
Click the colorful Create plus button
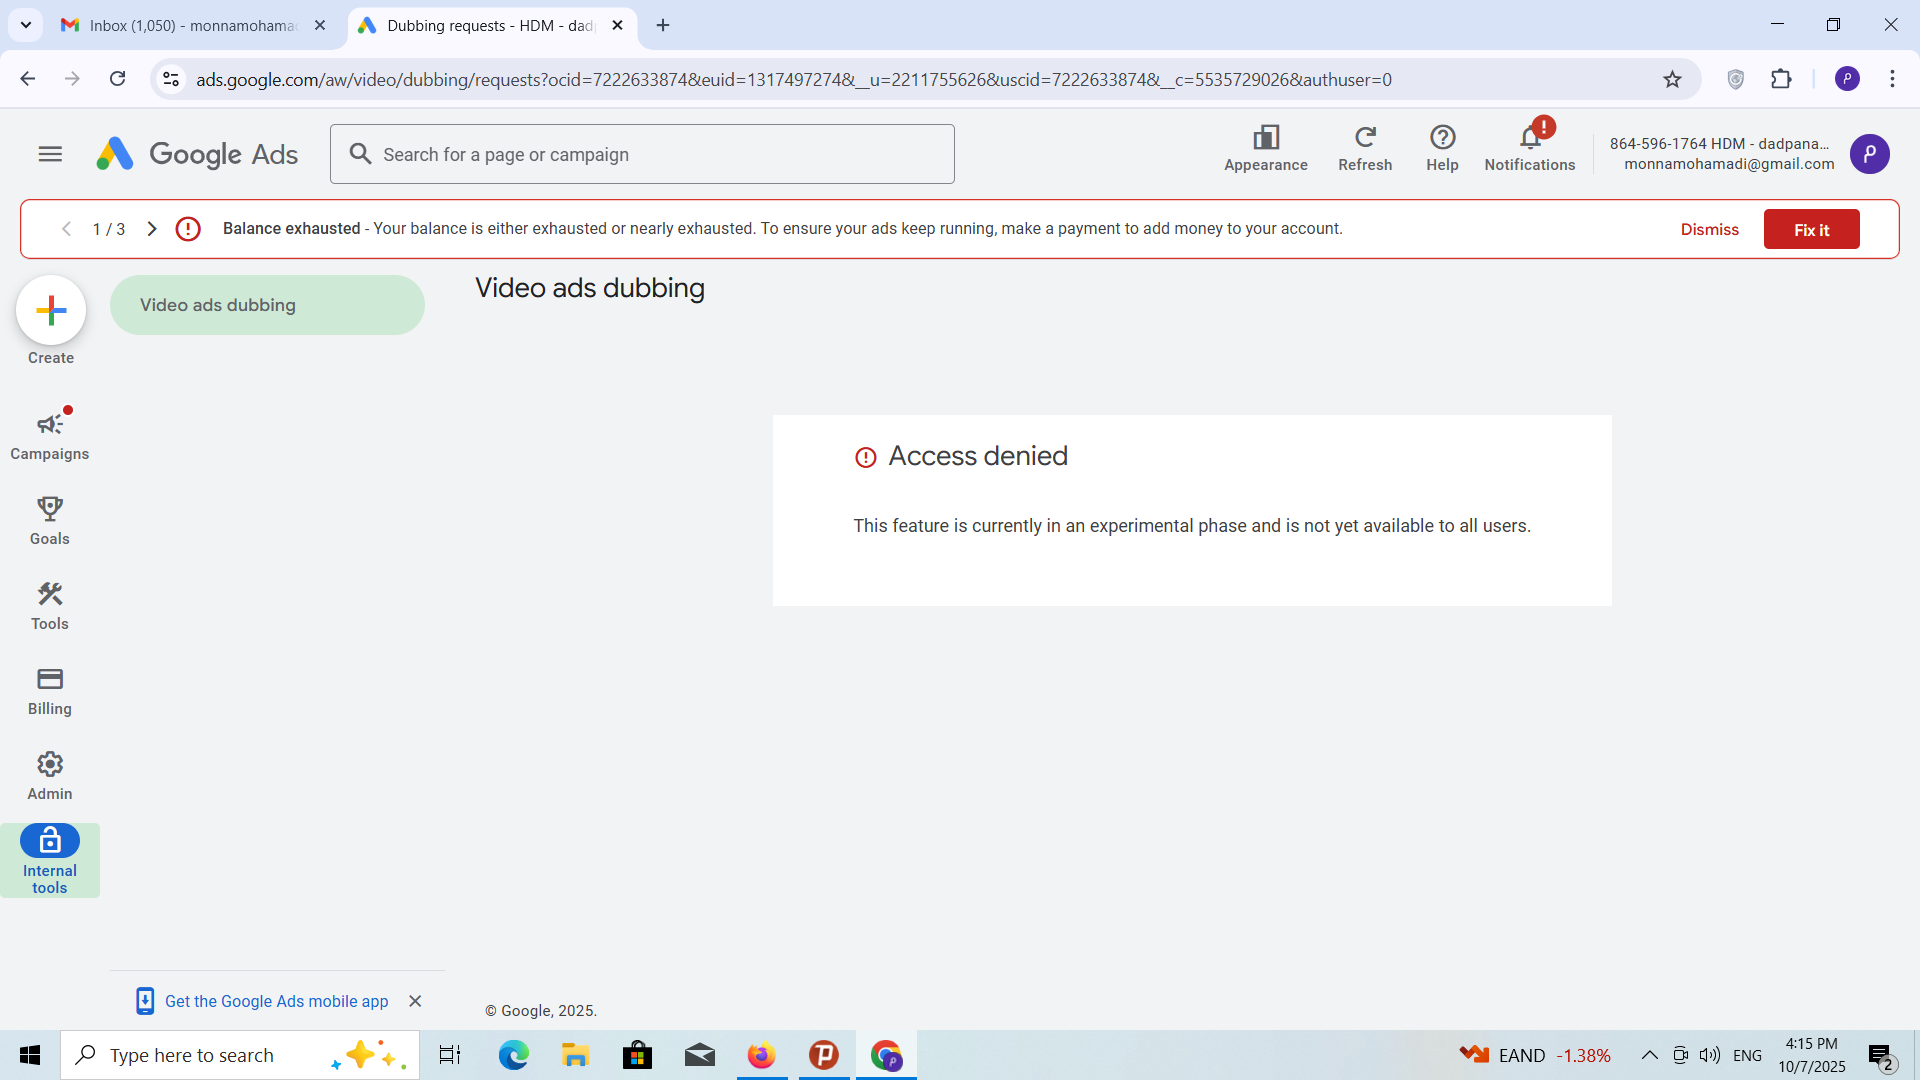click(51, 310)
